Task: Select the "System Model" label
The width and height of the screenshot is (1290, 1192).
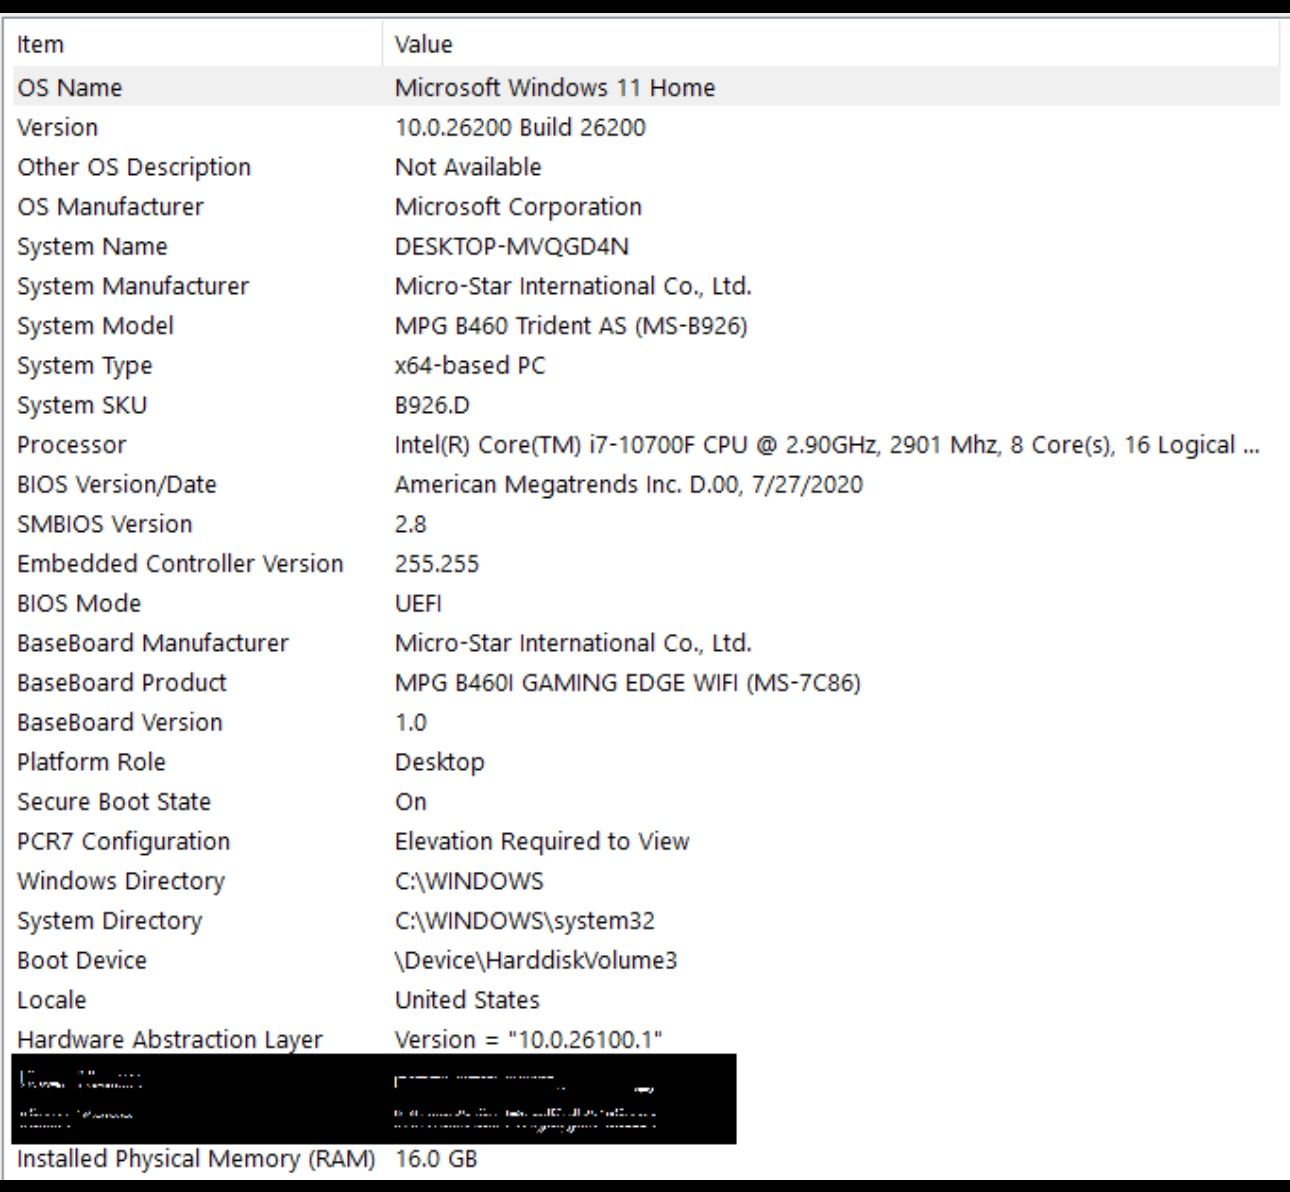Action: point(95,326)
